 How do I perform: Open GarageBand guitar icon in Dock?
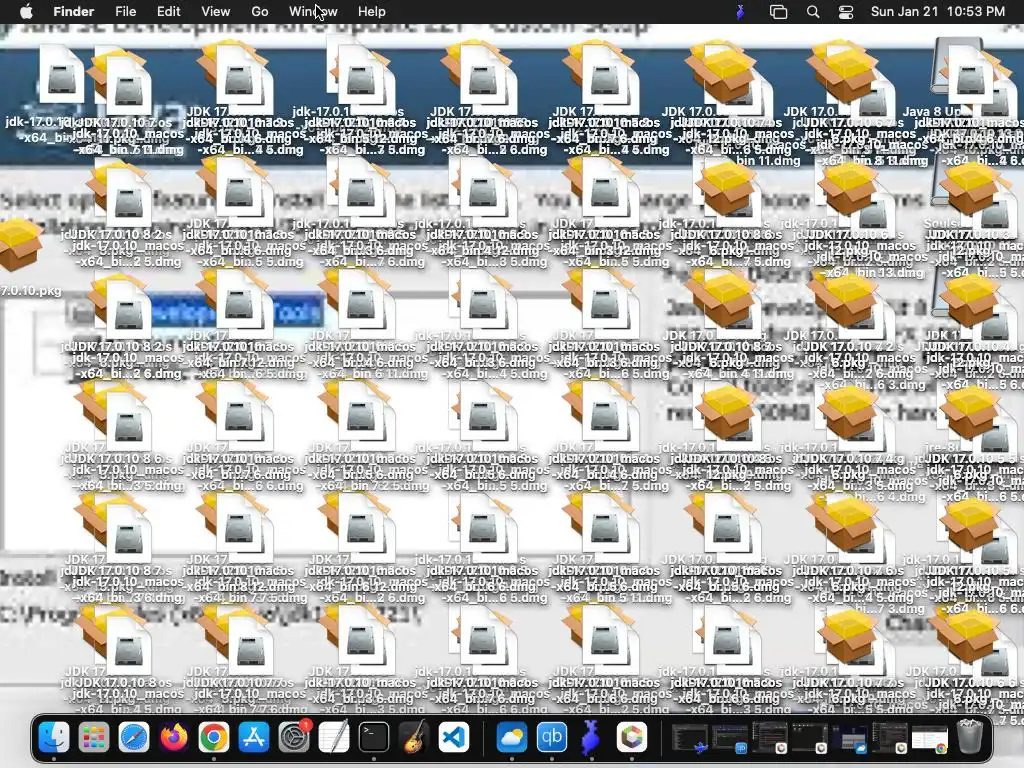click(414, 737)
